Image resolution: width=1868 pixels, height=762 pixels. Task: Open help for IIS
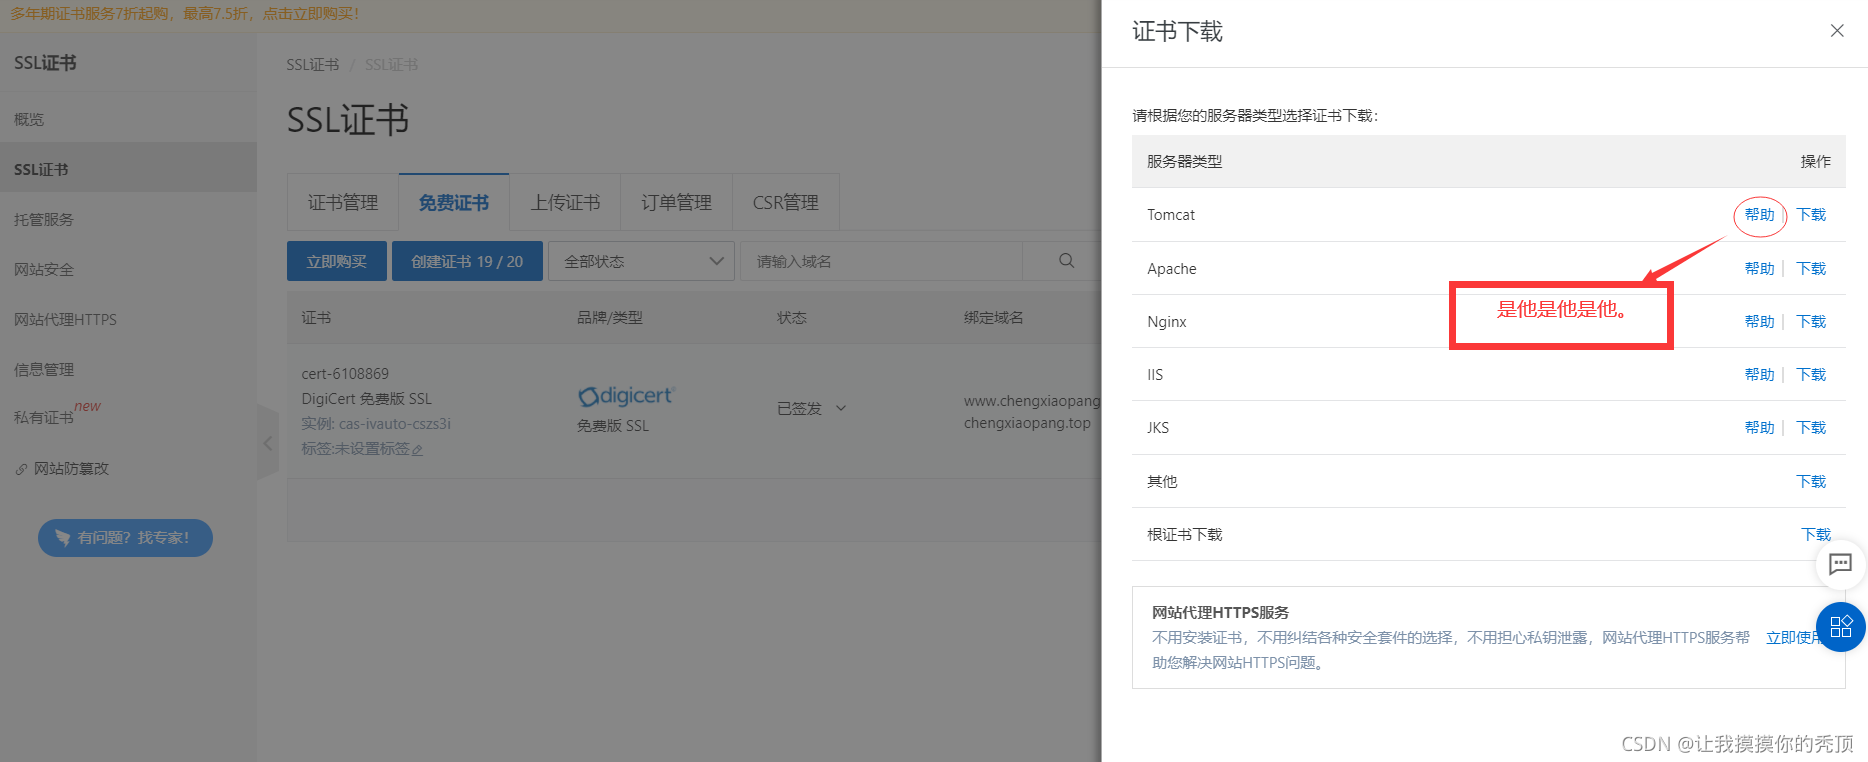coord(1759,375)
